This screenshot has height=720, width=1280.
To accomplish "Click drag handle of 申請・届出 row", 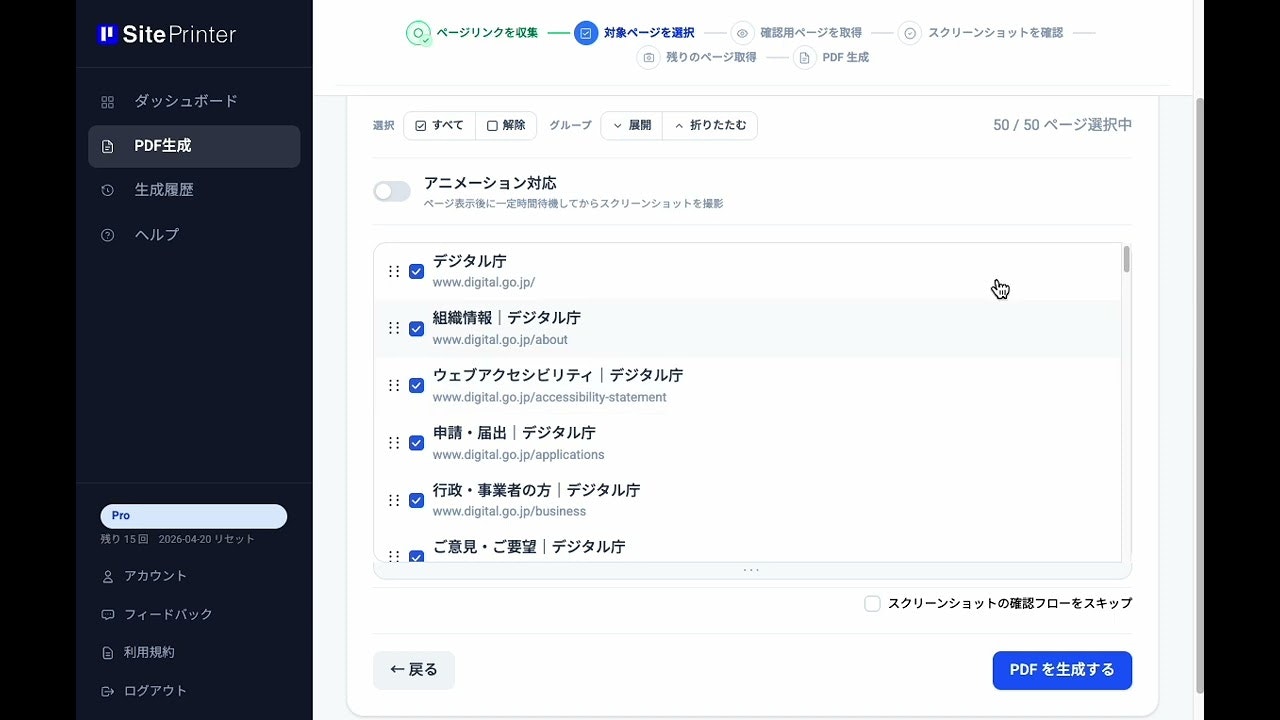I will [394, 443].
